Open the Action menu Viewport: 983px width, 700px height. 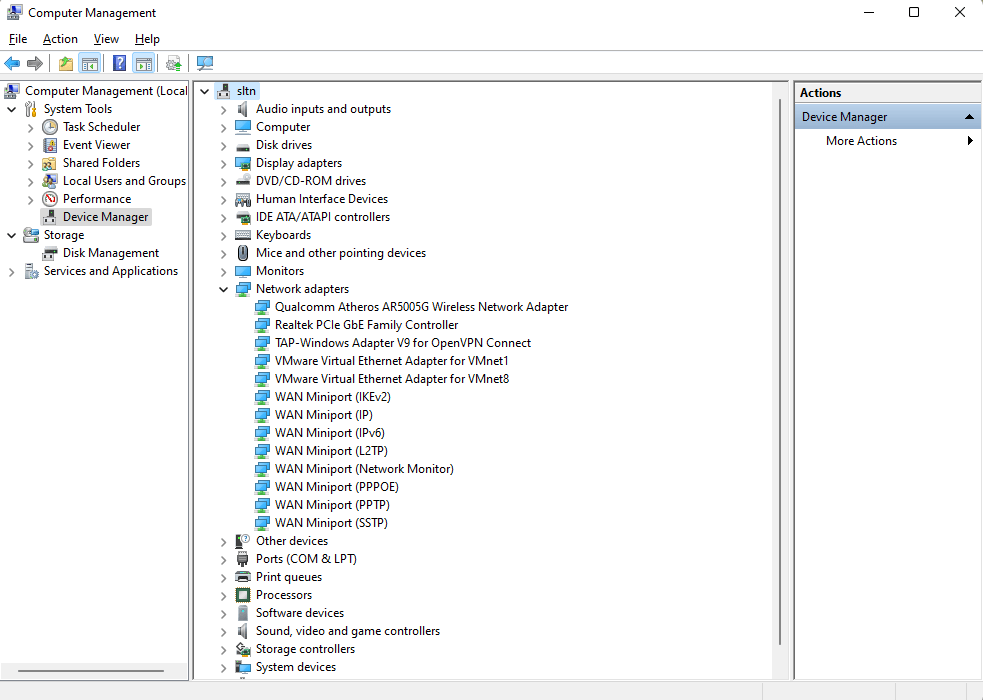[60, 39]
